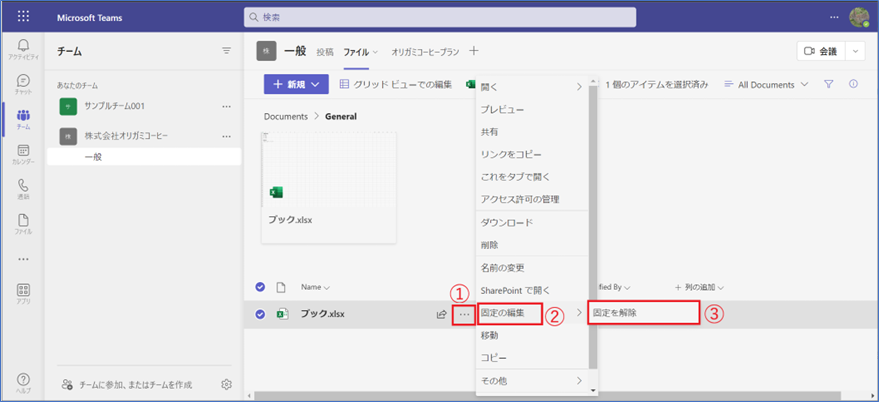879x402 pixels.
Task: Toggle the select-all checkbox in header
Action: [x=261, y=287]
